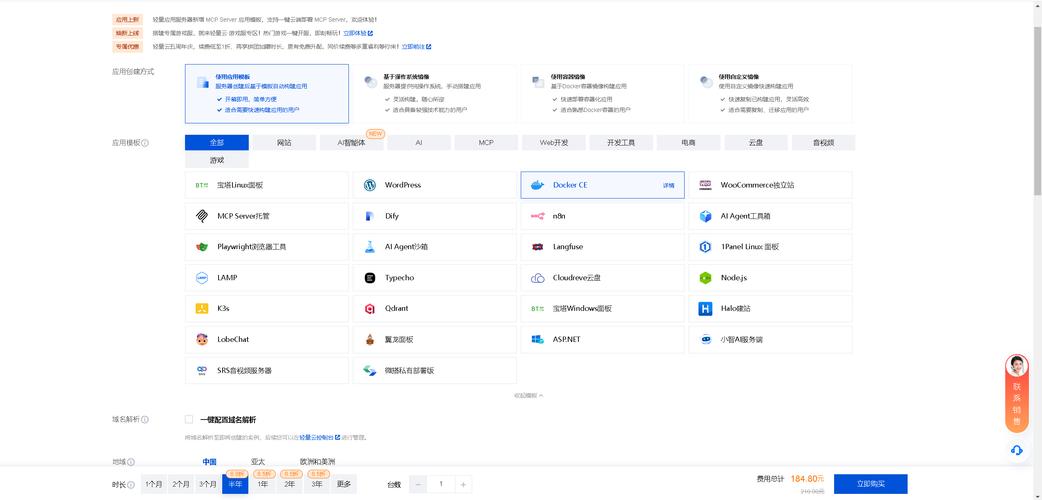
Task: Click the server quantity input field
Action: [x=441, y=484]
